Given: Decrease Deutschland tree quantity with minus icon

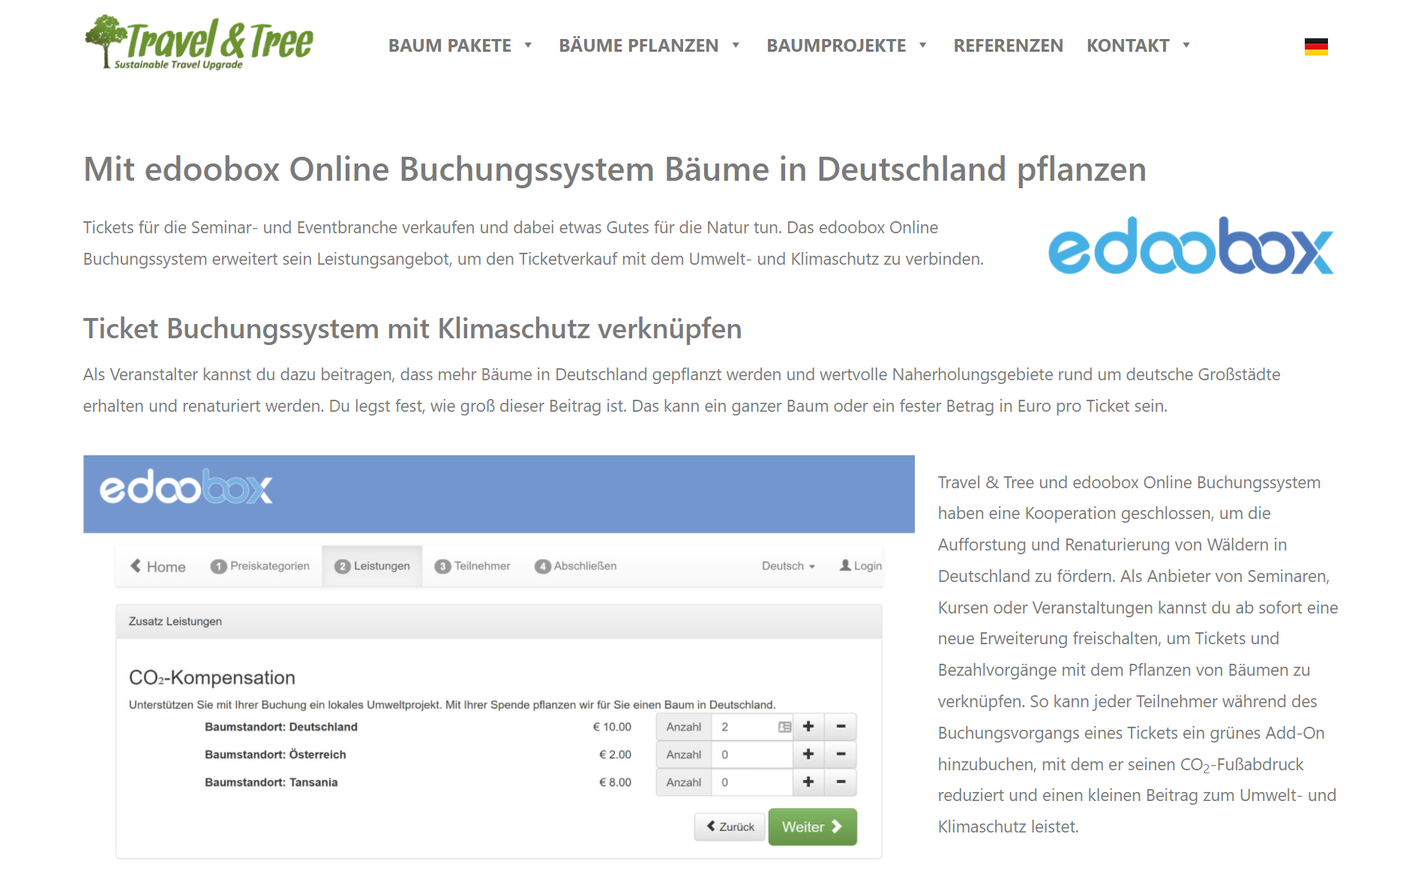Looking at the screenshot, I should [x=841, y=727].
